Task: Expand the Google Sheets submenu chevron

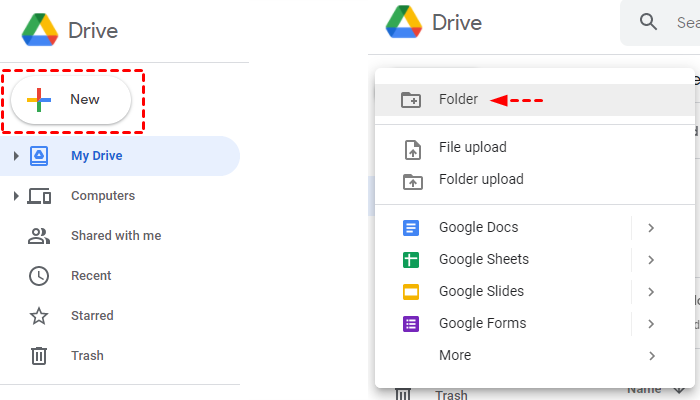Action: click(651, 259)
